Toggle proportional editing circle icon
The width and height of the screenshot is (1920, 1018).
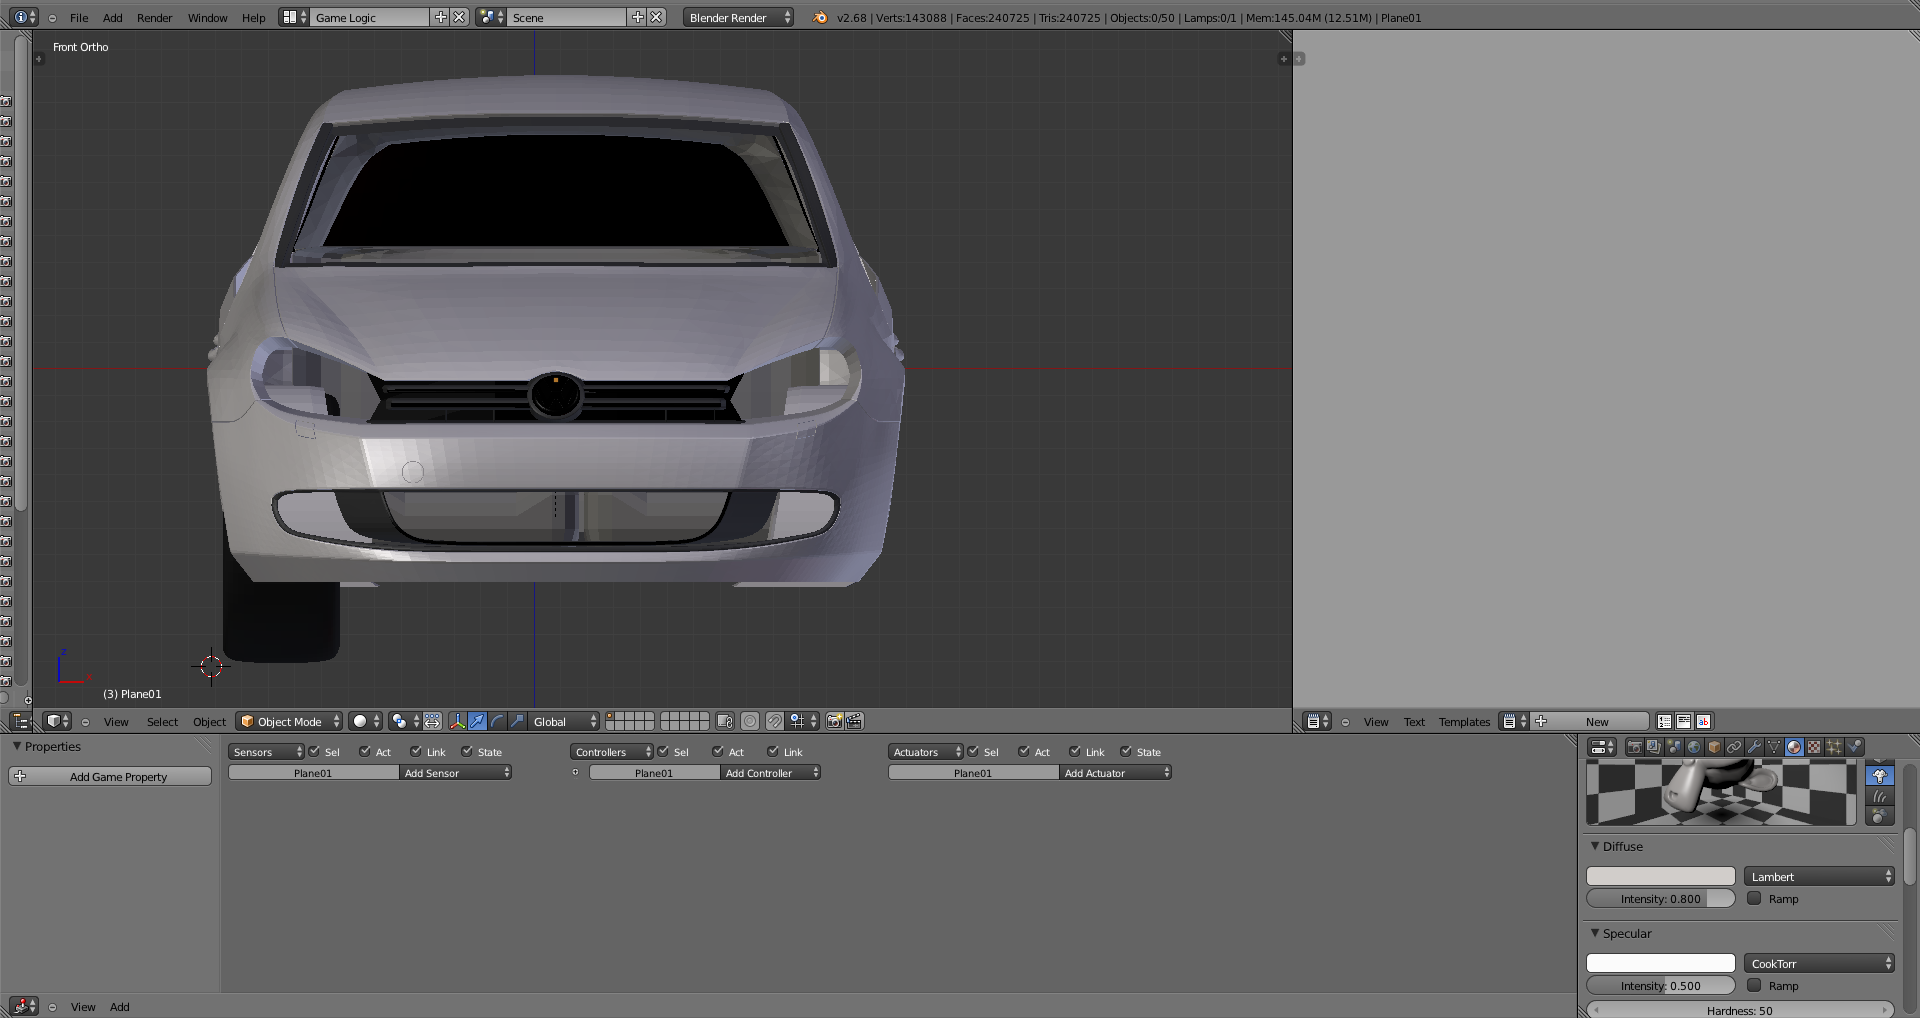tap(750, 721)
